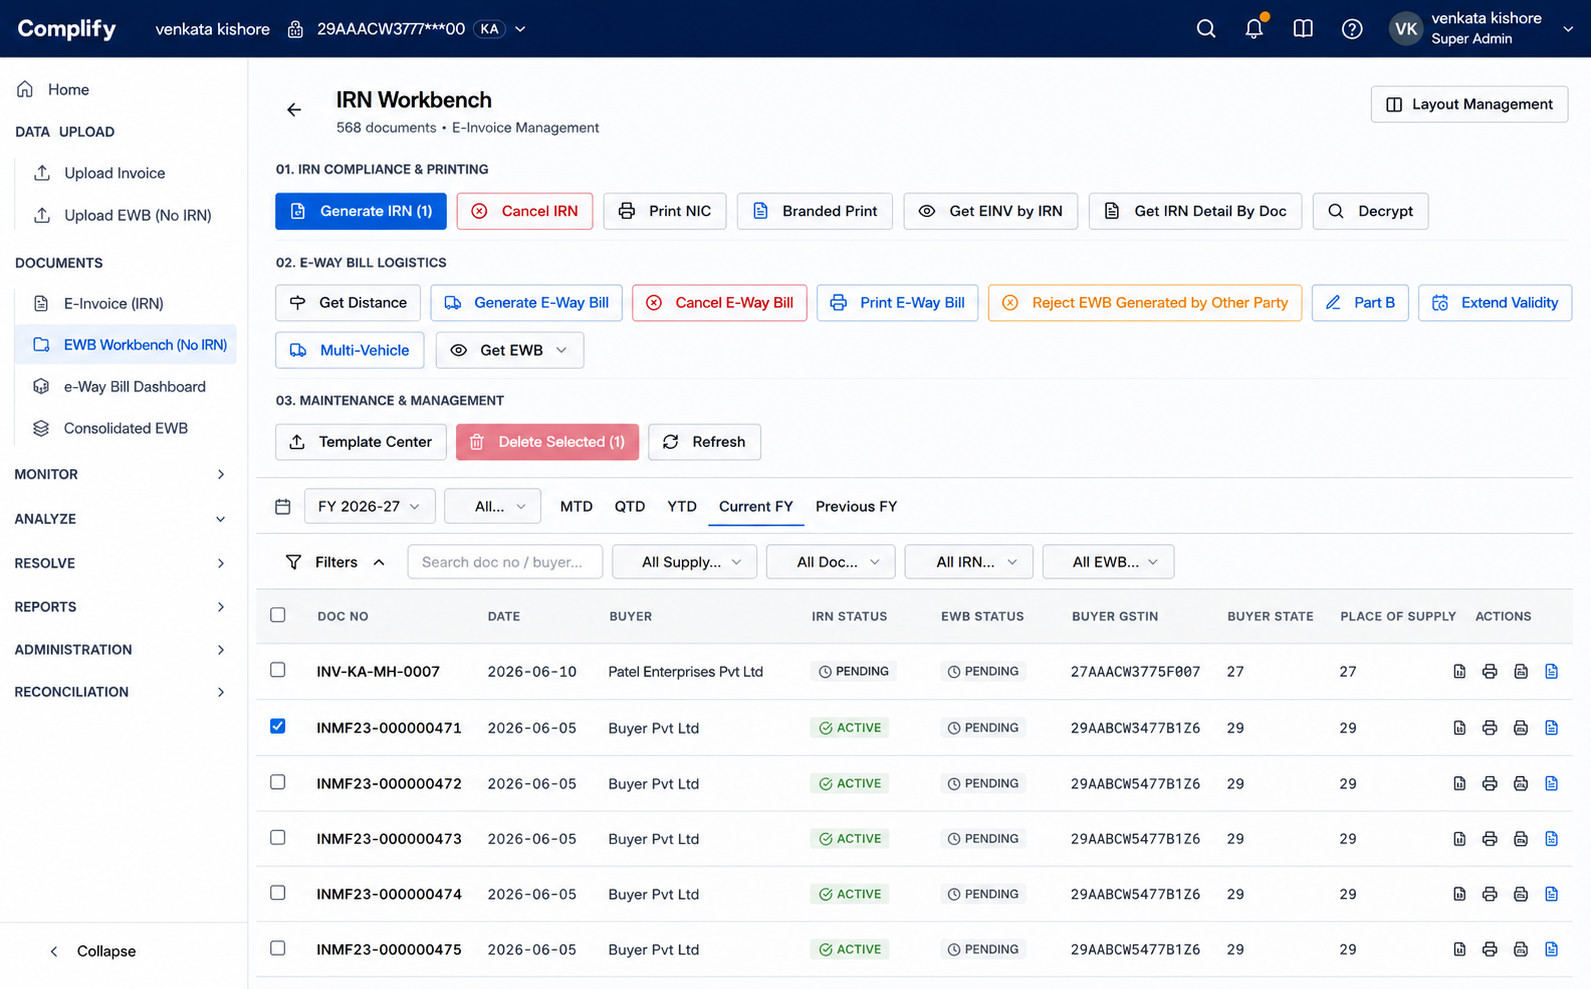This screenshot has height=989, width=1591.
Task: Click the blue document icon for INMF23-000000475
Action: click(1551, 950)
